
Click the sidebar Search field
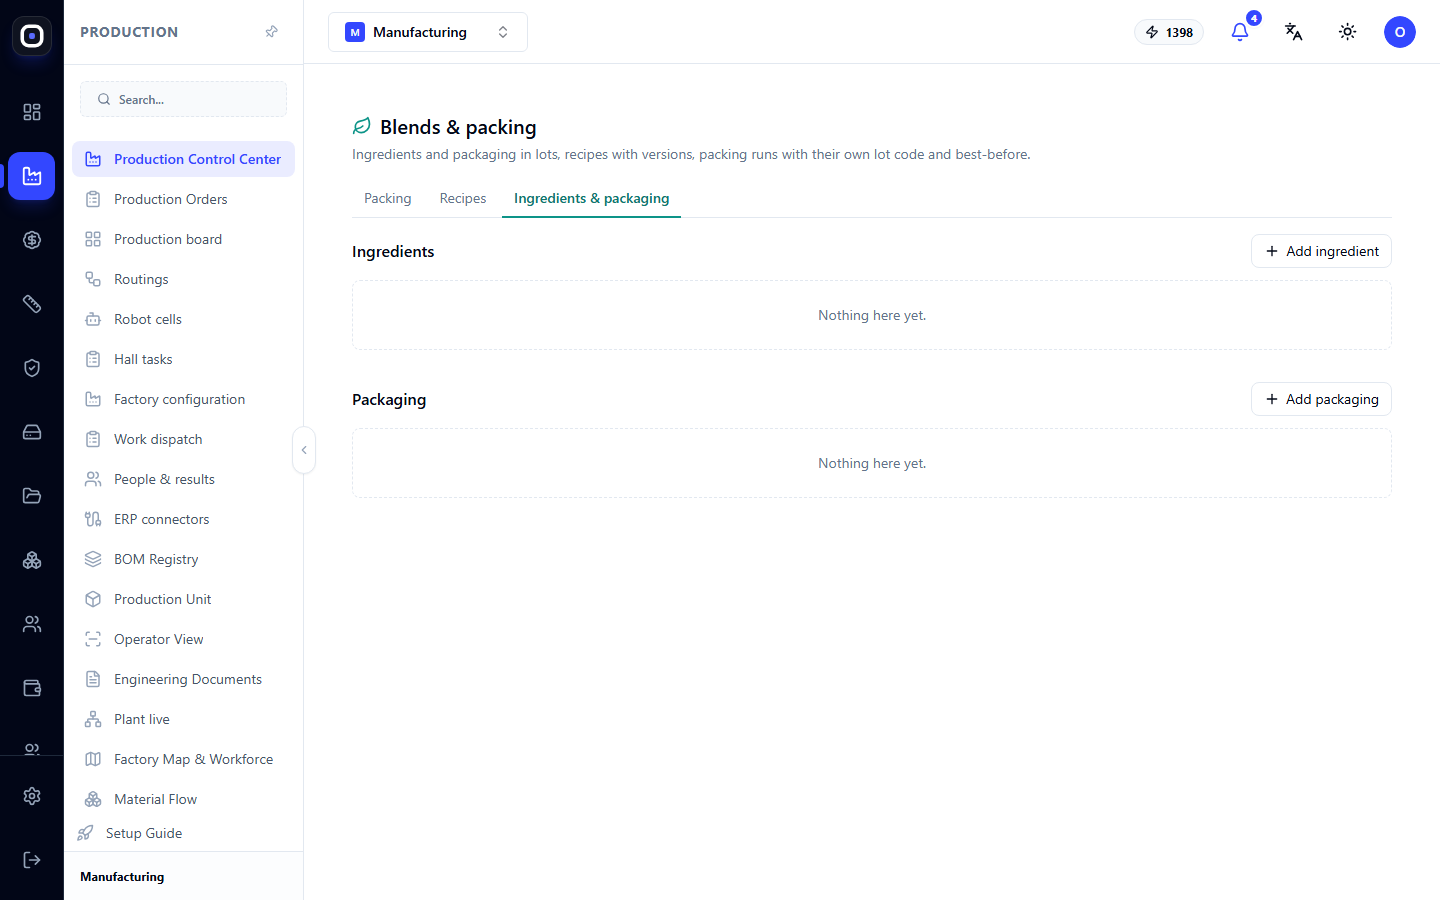[183, 99]
